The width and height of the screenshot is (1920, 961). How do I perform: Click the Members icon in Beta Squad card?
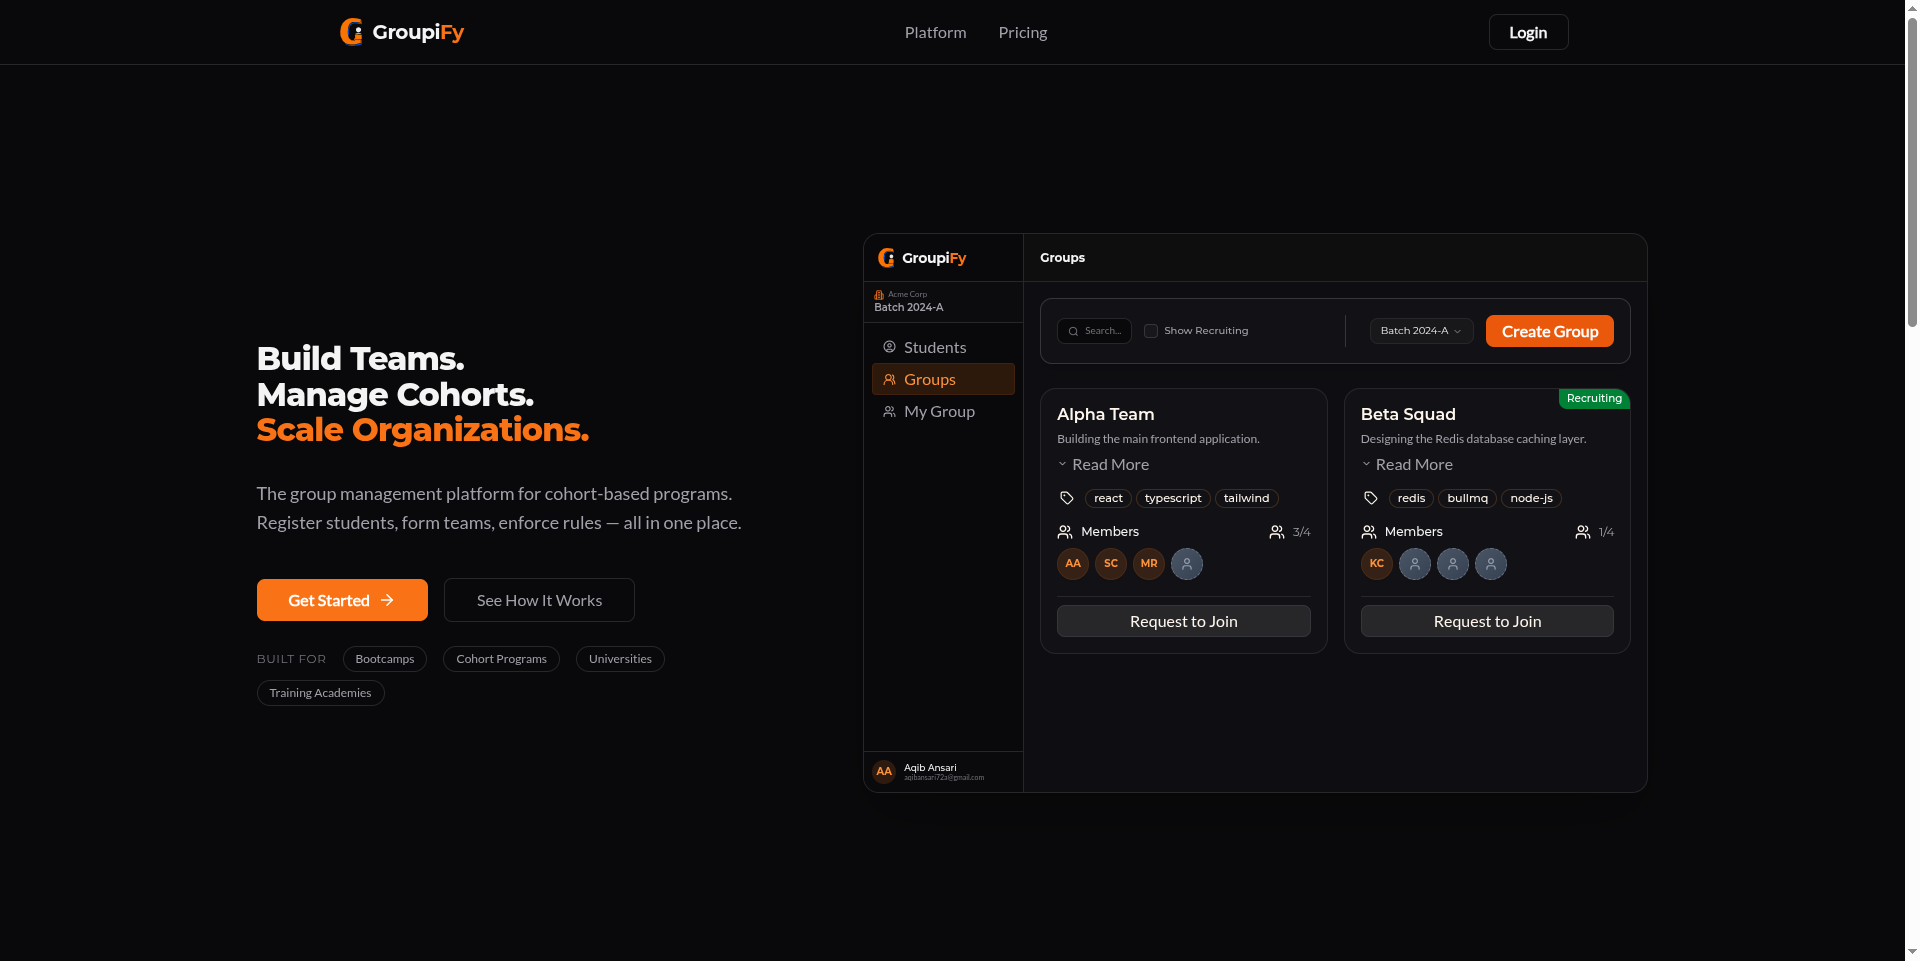tap(1369, 532)
